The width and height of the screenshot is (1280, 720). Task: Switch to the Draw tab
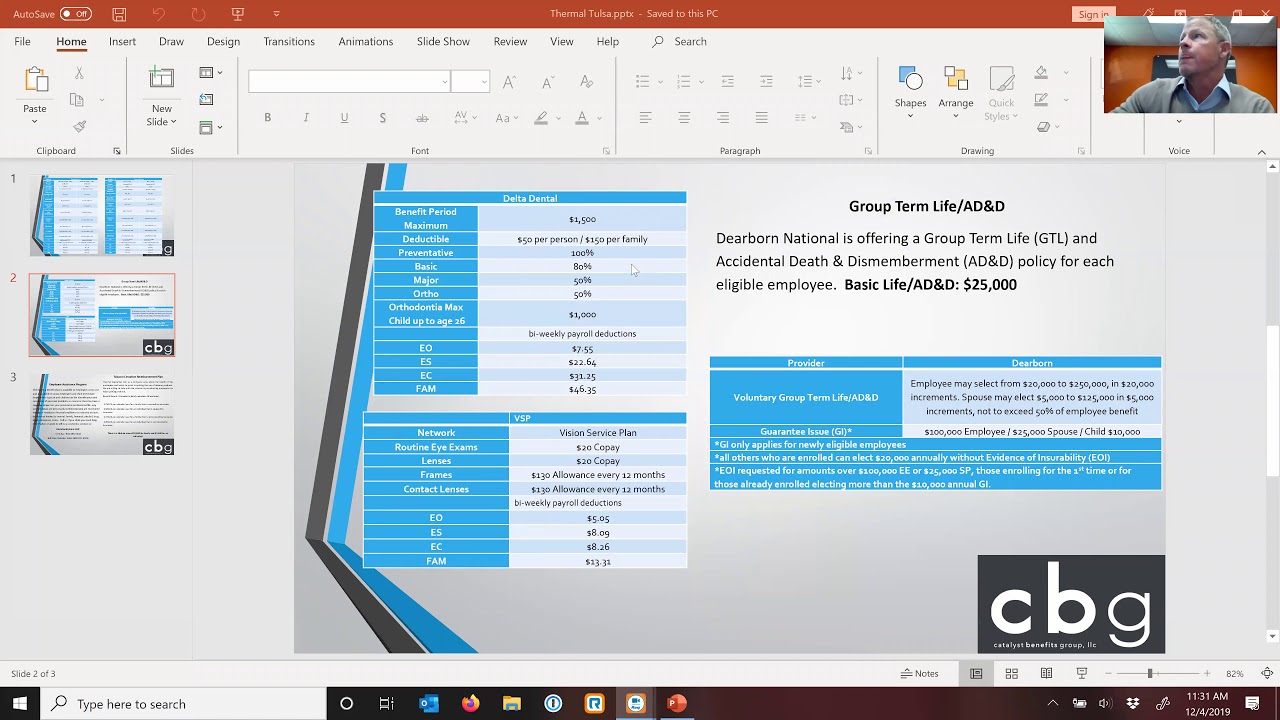171,41
